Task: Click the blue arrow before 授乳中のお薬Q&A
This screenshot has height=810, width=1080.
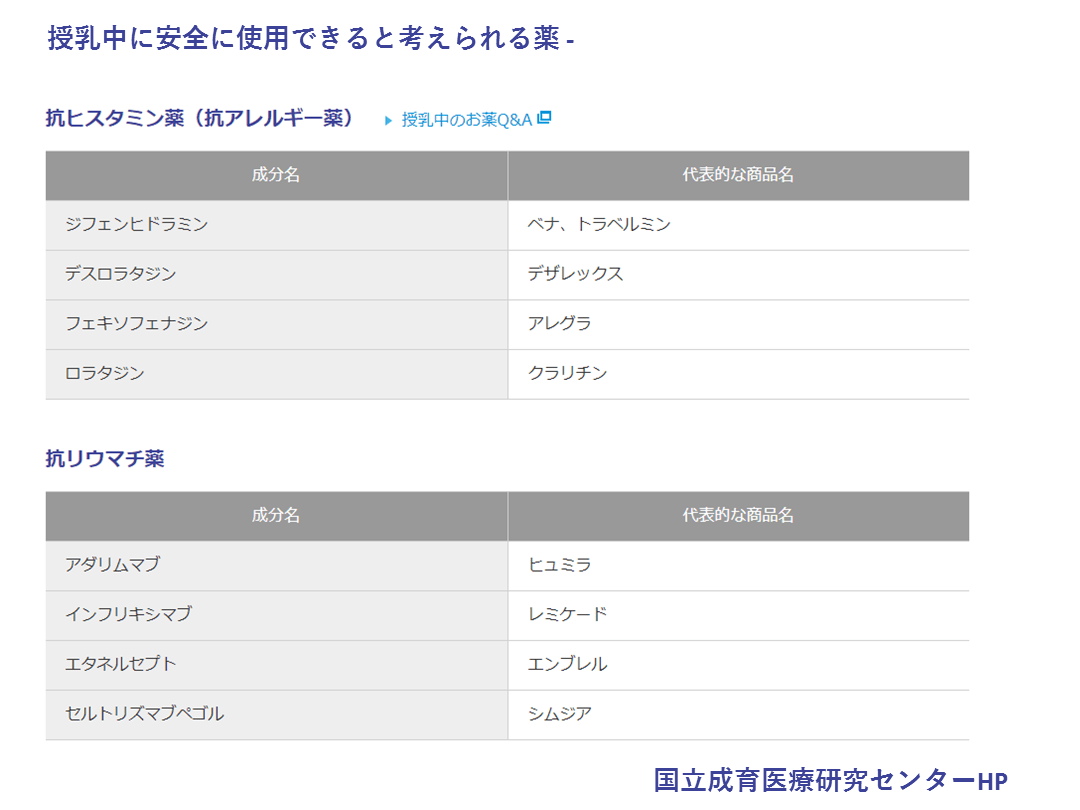Action: [389, 120]
